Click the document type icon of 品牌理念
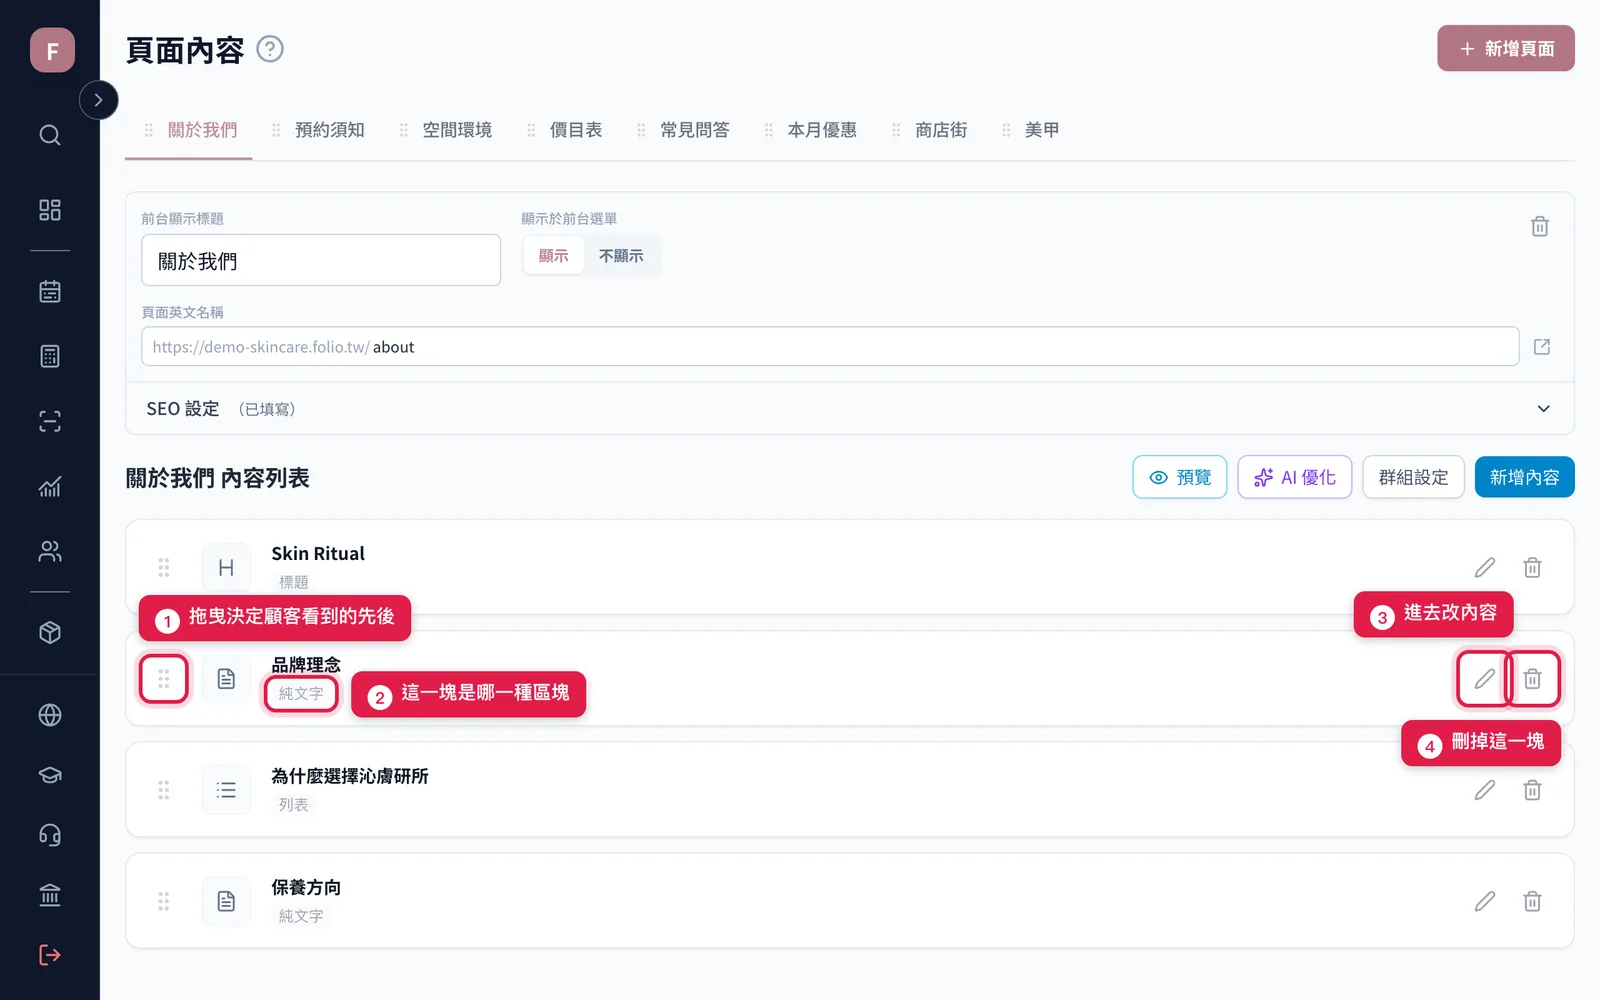Image resolution: width=1600 pixels, height=1000 pixels. [226, 679]
